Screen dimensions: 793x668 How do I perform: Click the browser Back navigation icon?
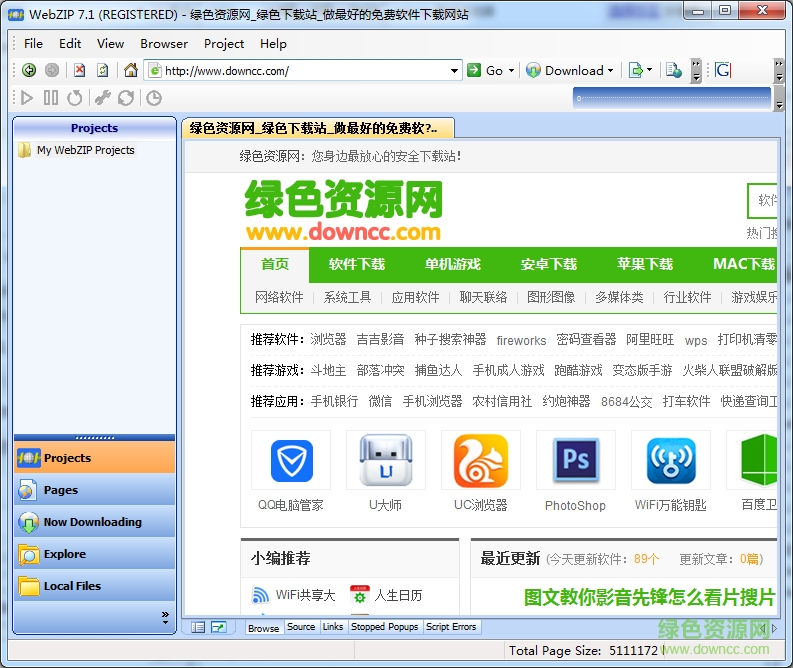(x=29, y=71)
